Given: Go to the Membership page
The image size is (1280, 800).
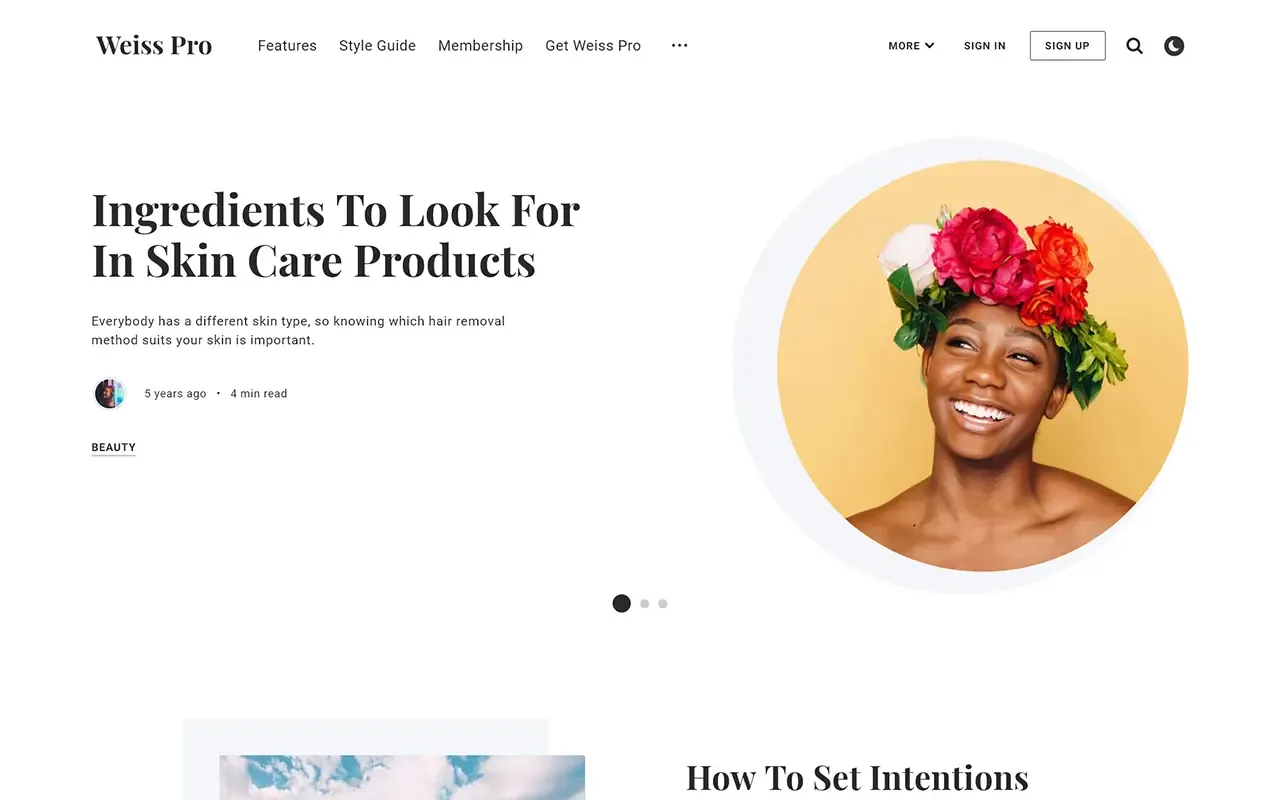Looking at the screenshot, I should coord(480,46).
